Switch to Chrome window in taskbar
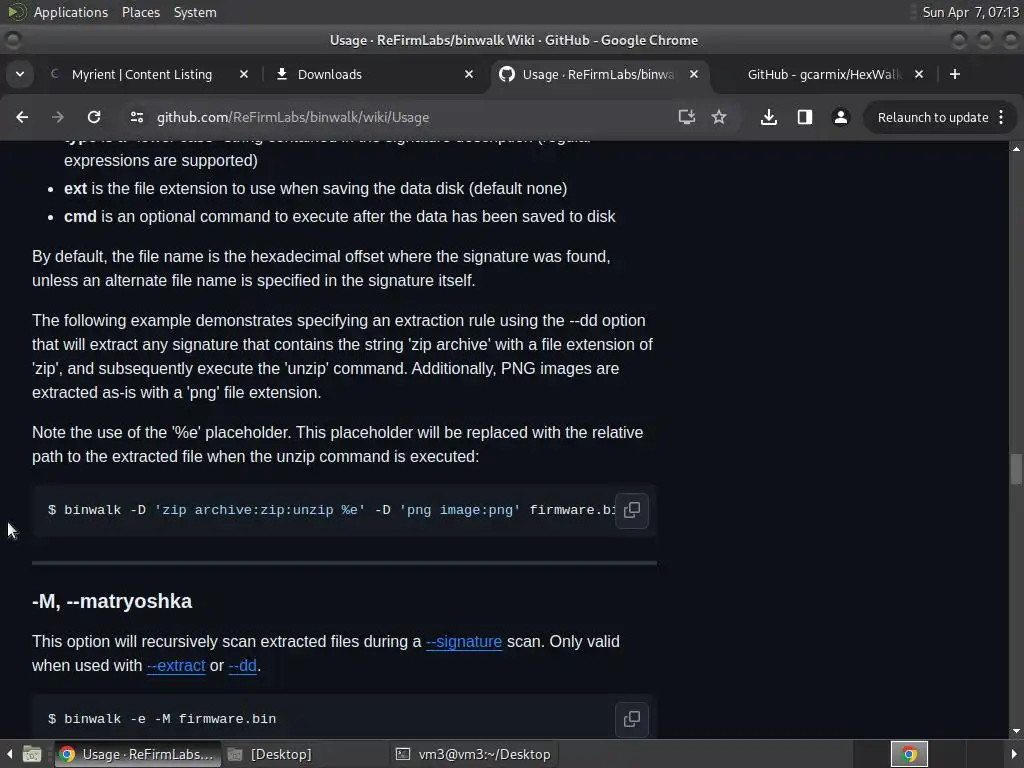The image size is (1024, 768). (137, 754)
